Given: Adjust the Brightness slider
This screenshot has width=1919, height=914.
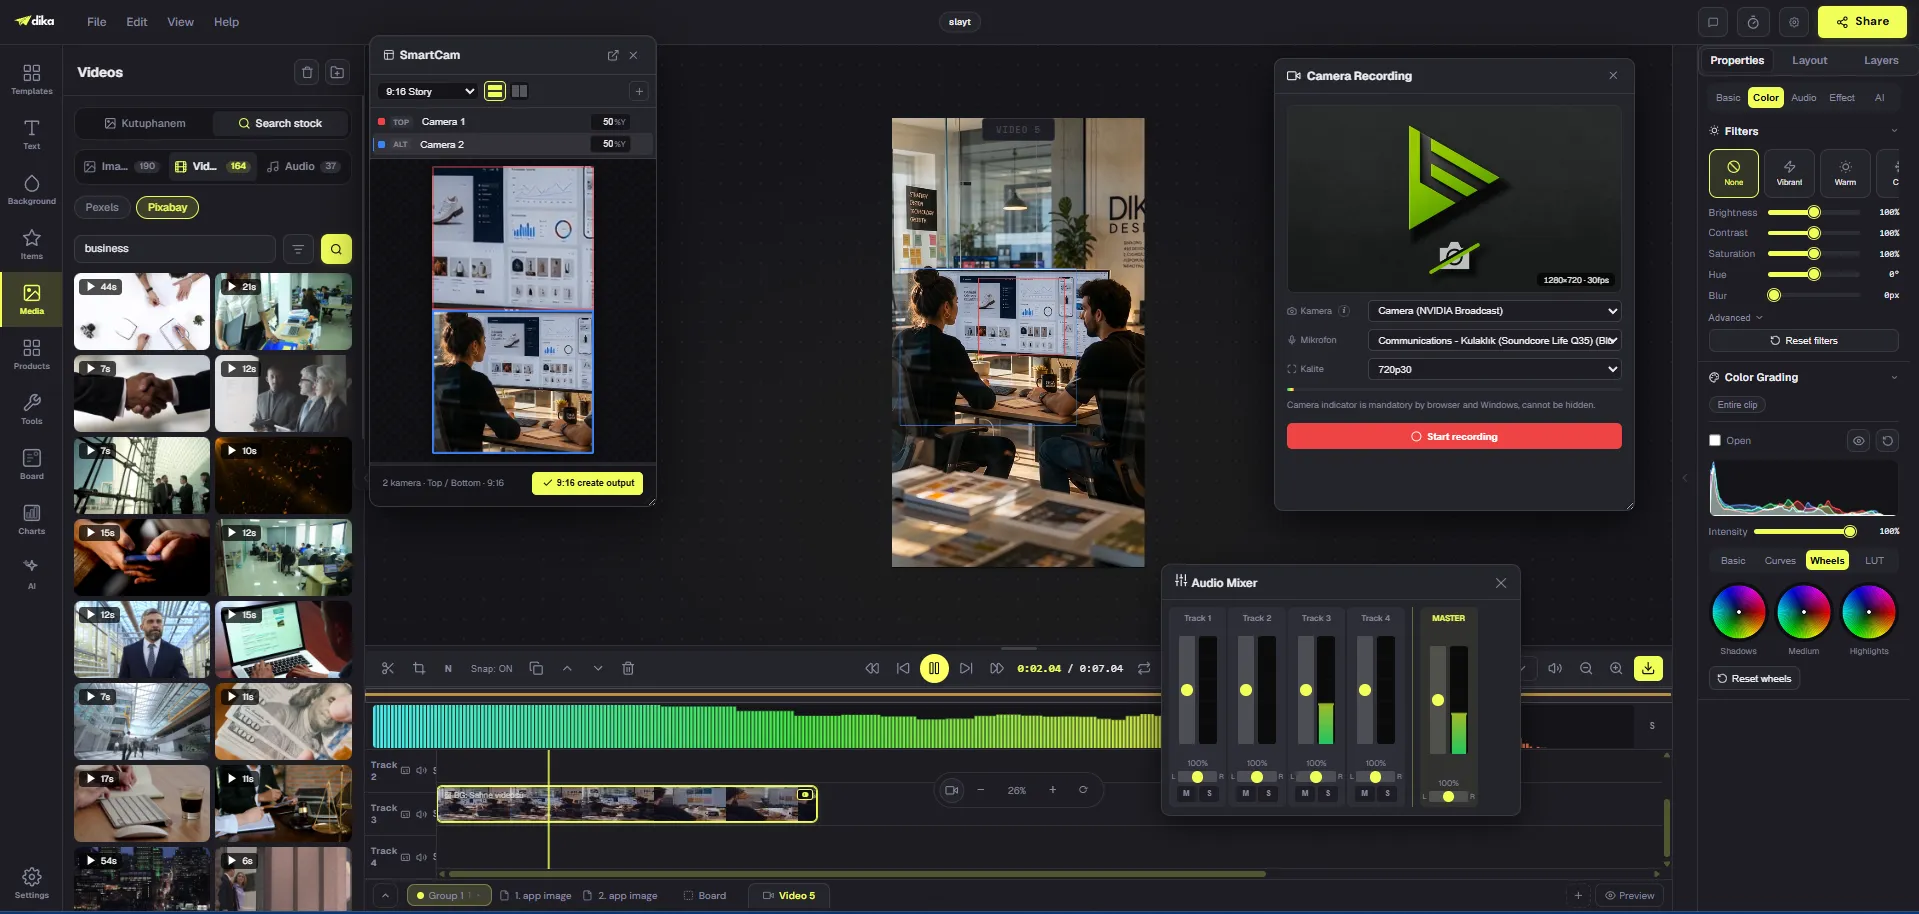Looking at the screenshot, I should coord(1813,212).
